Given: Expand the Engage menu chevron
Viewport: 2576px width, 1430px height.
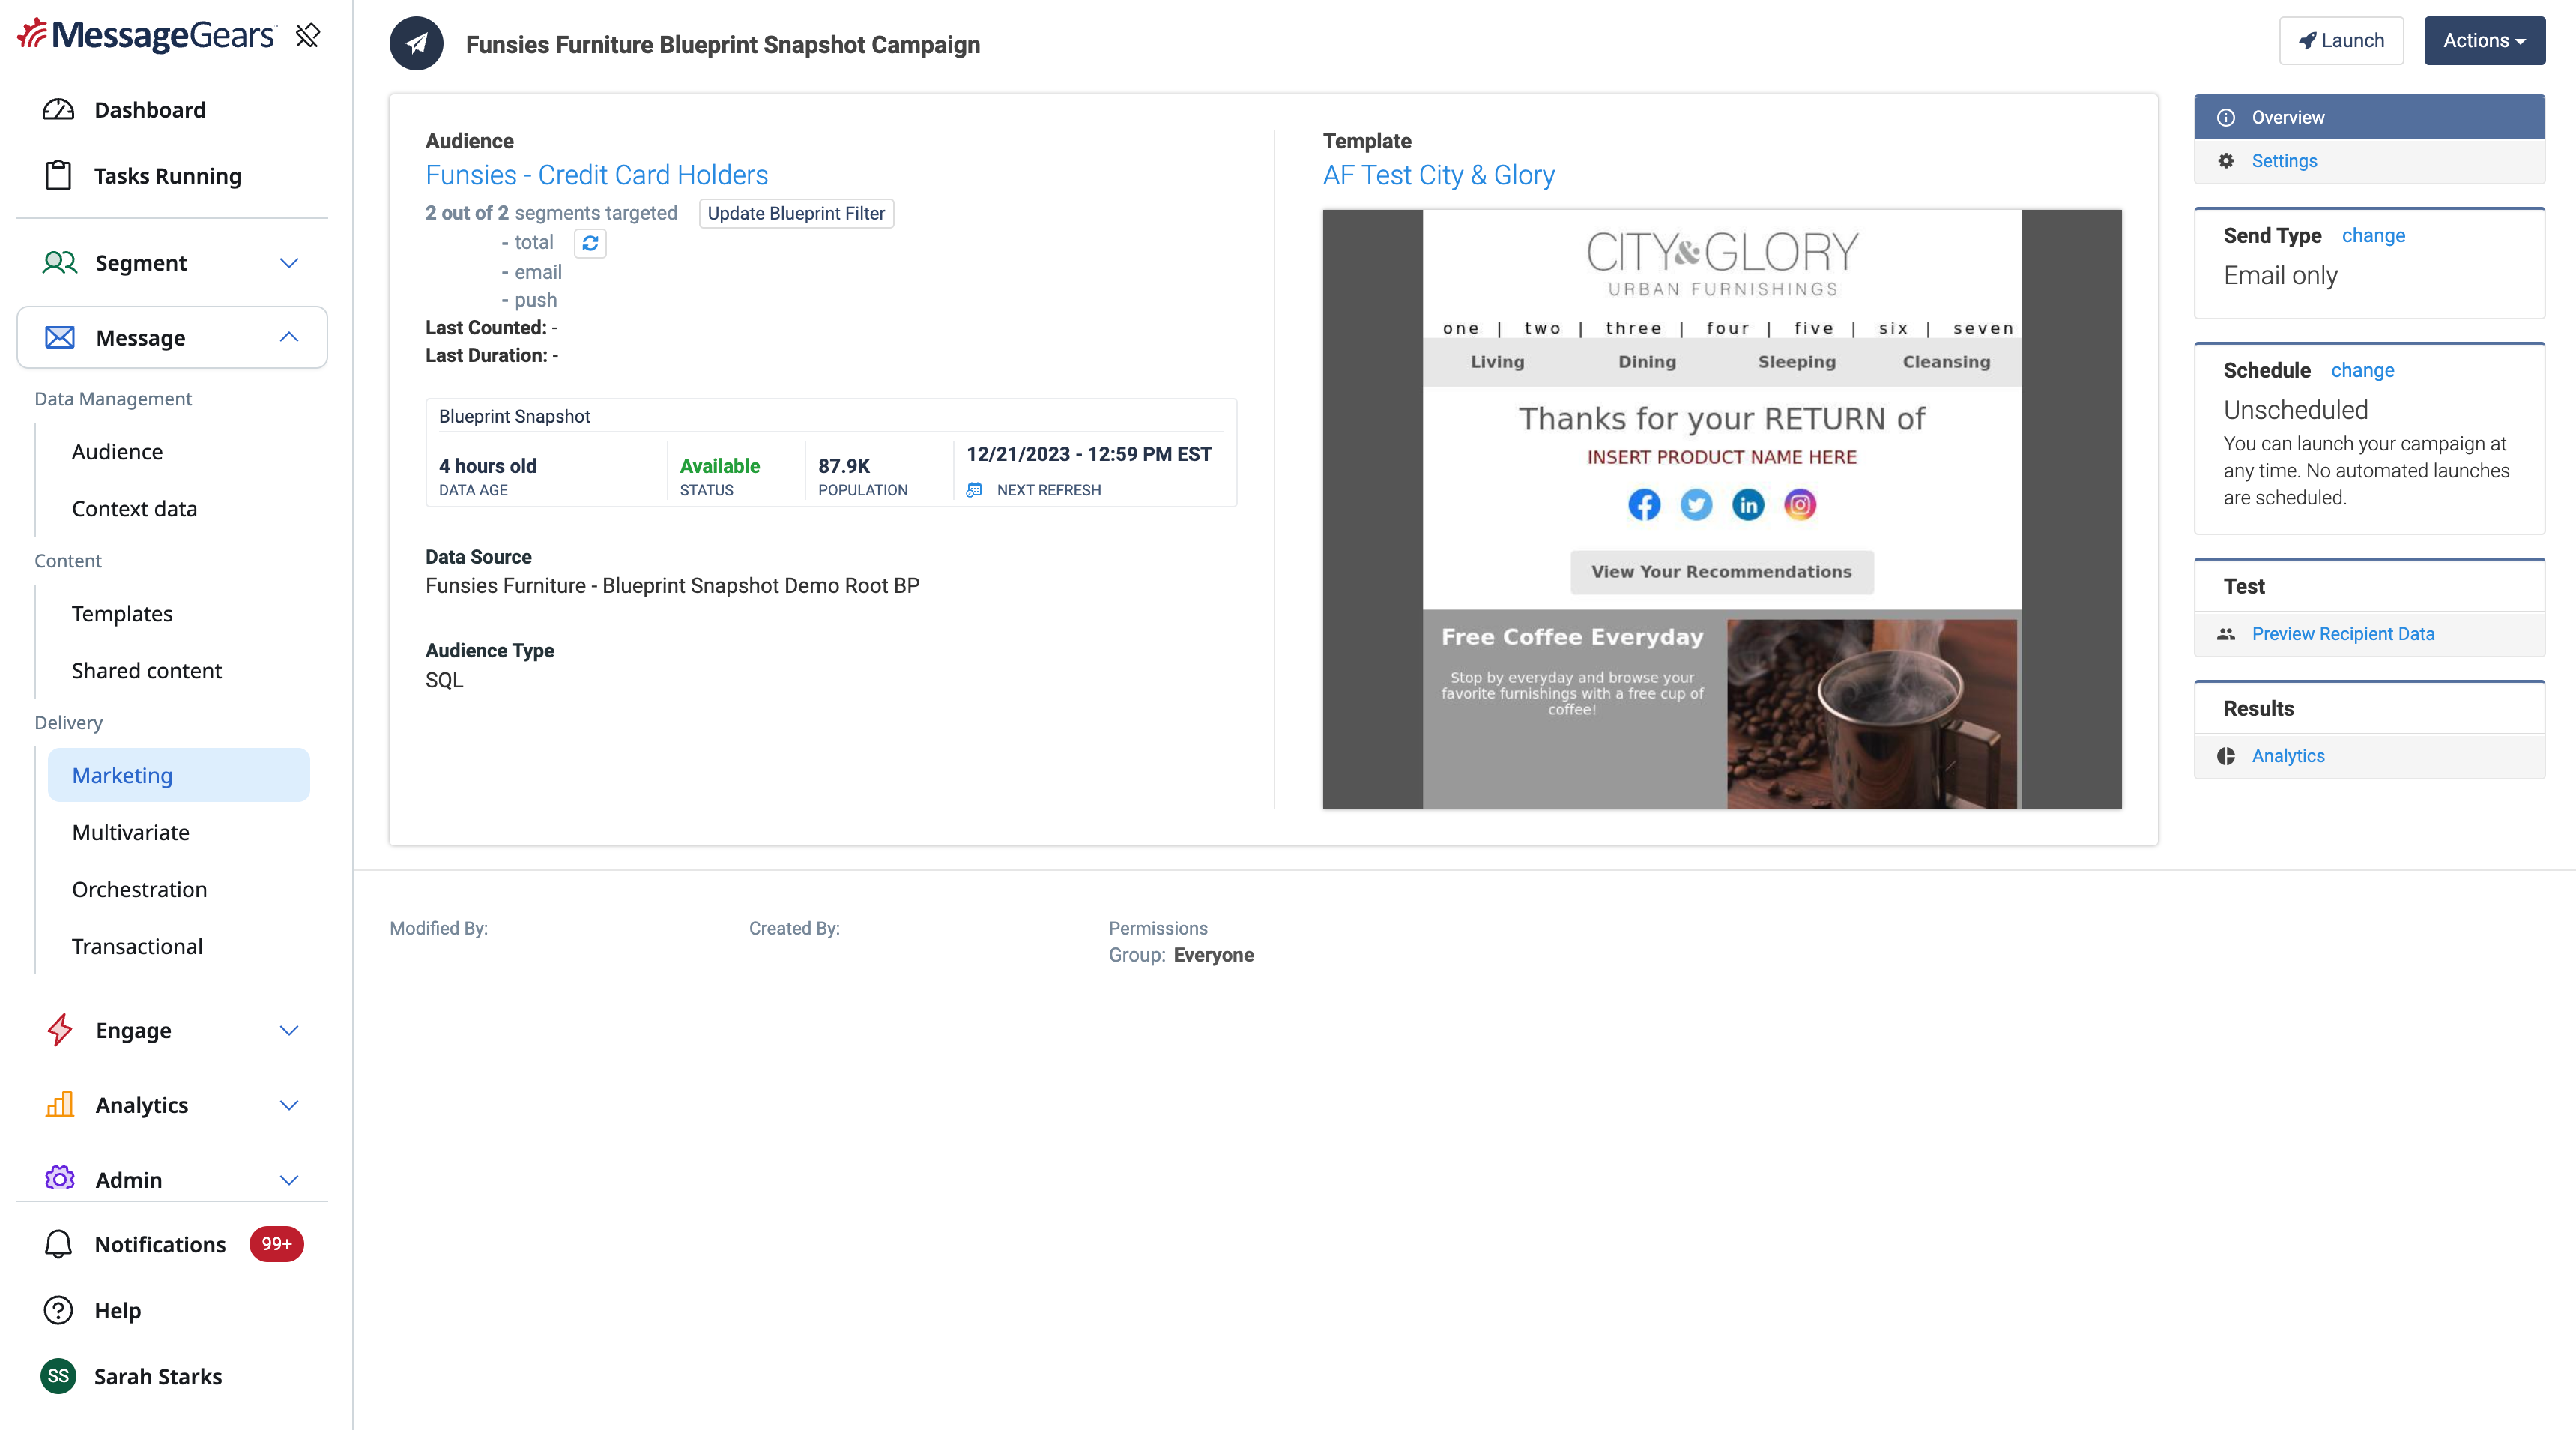Looking at the screenshot, I should tap(289, 1030).
